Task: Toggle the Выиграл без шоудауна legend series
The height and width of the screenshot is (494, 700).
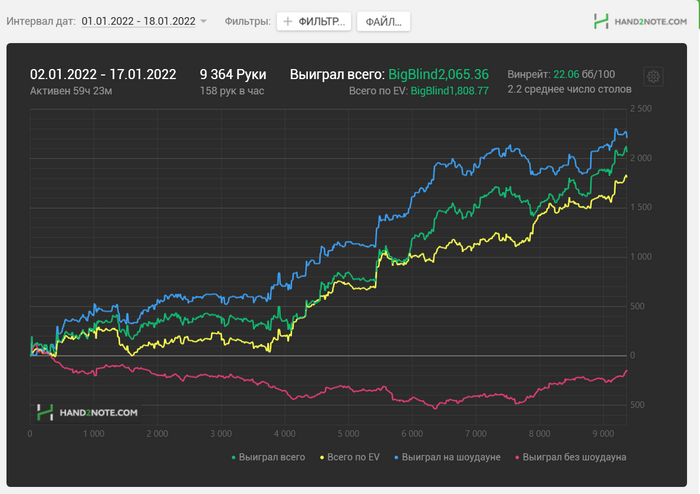Action: tap(571, 457)
